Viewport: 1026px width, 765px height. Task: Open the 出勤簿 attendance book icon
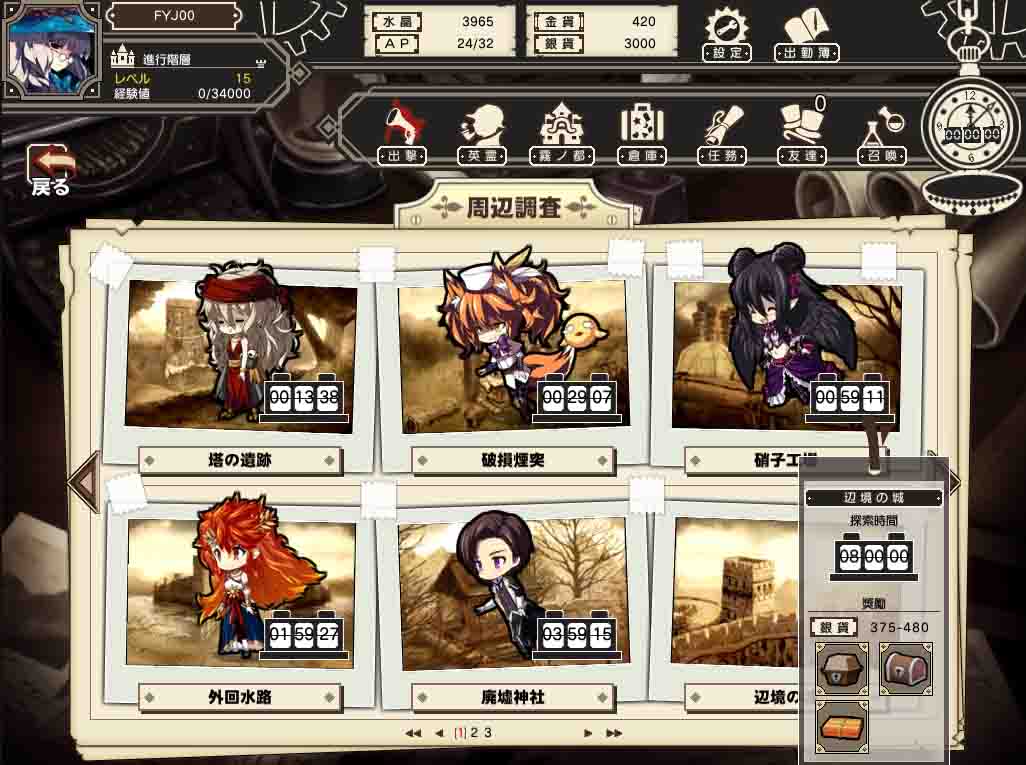[807, 35]
